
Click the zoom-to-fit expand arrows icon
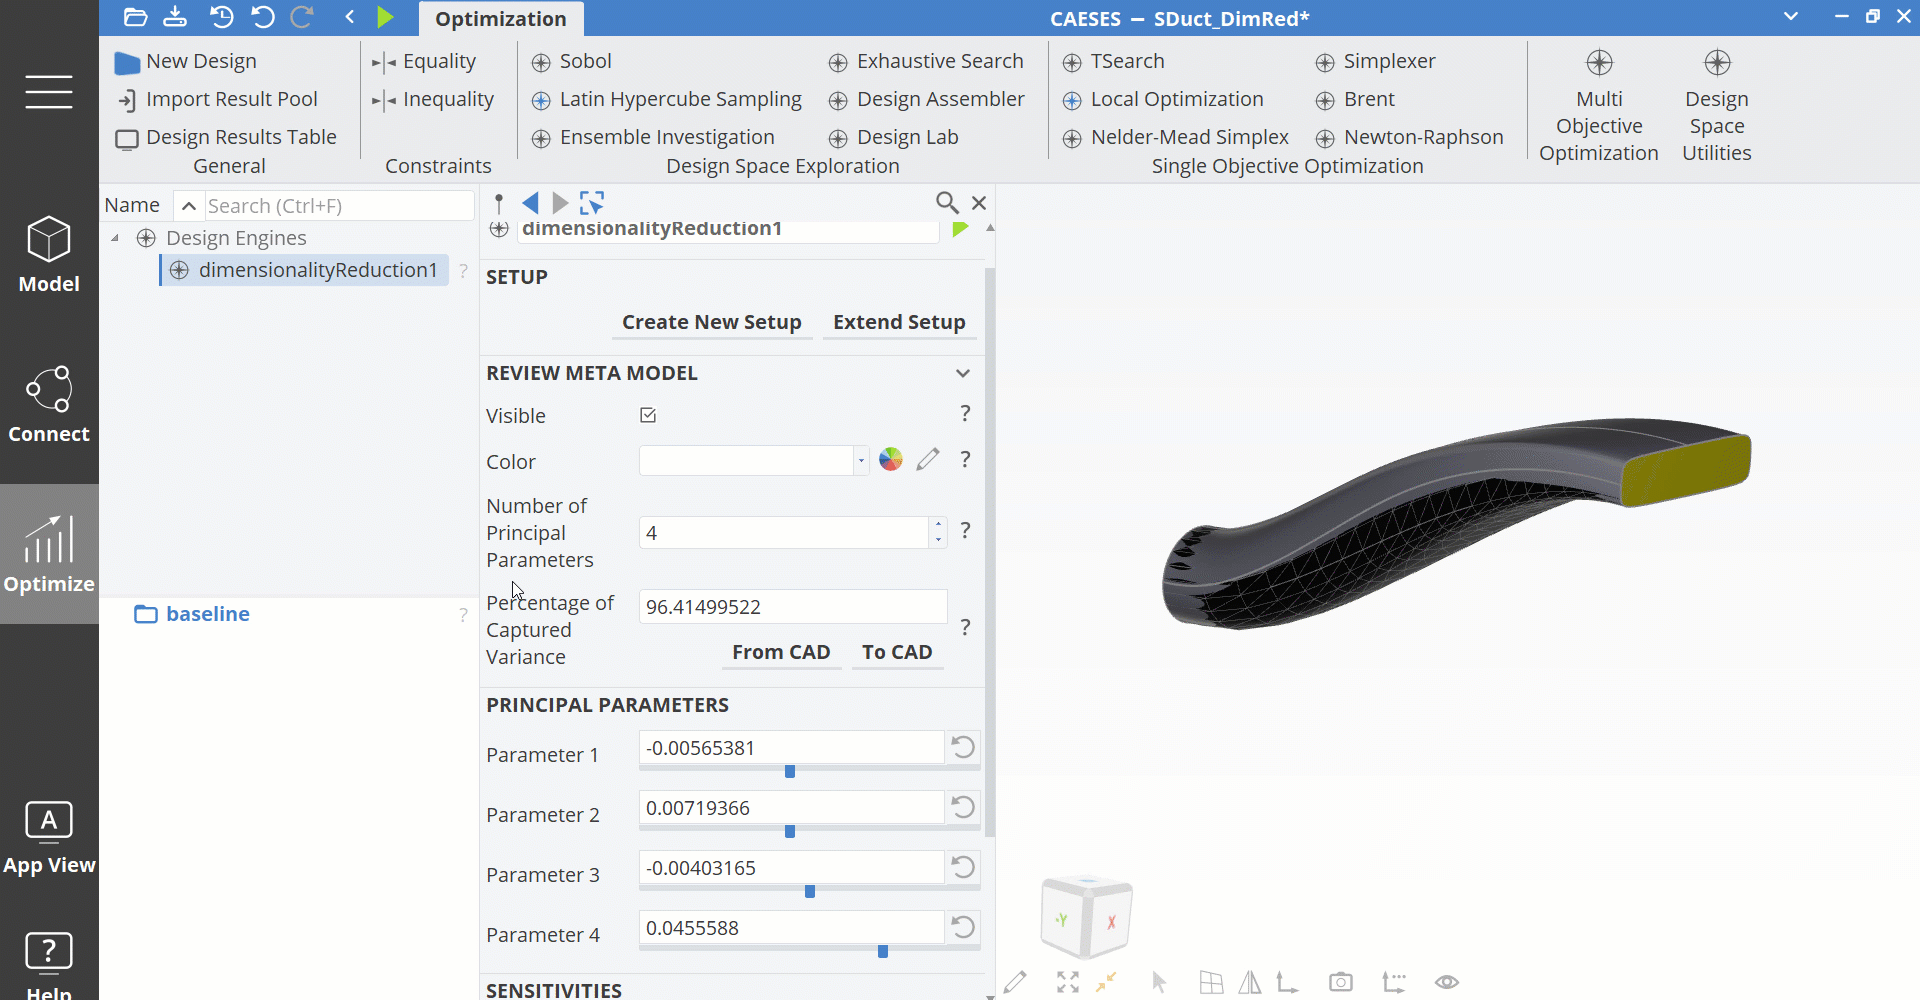pos(1068,982)
